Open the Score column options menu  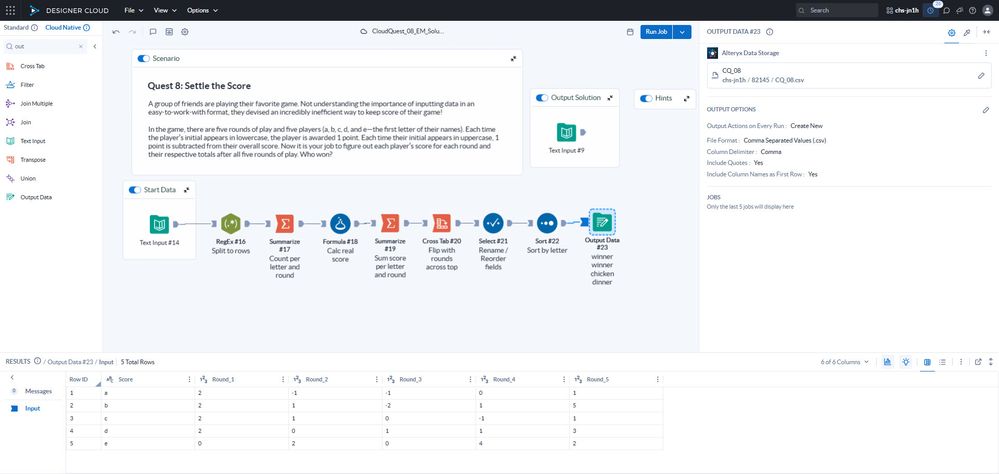pyautogui.click(x=189, y=380)
